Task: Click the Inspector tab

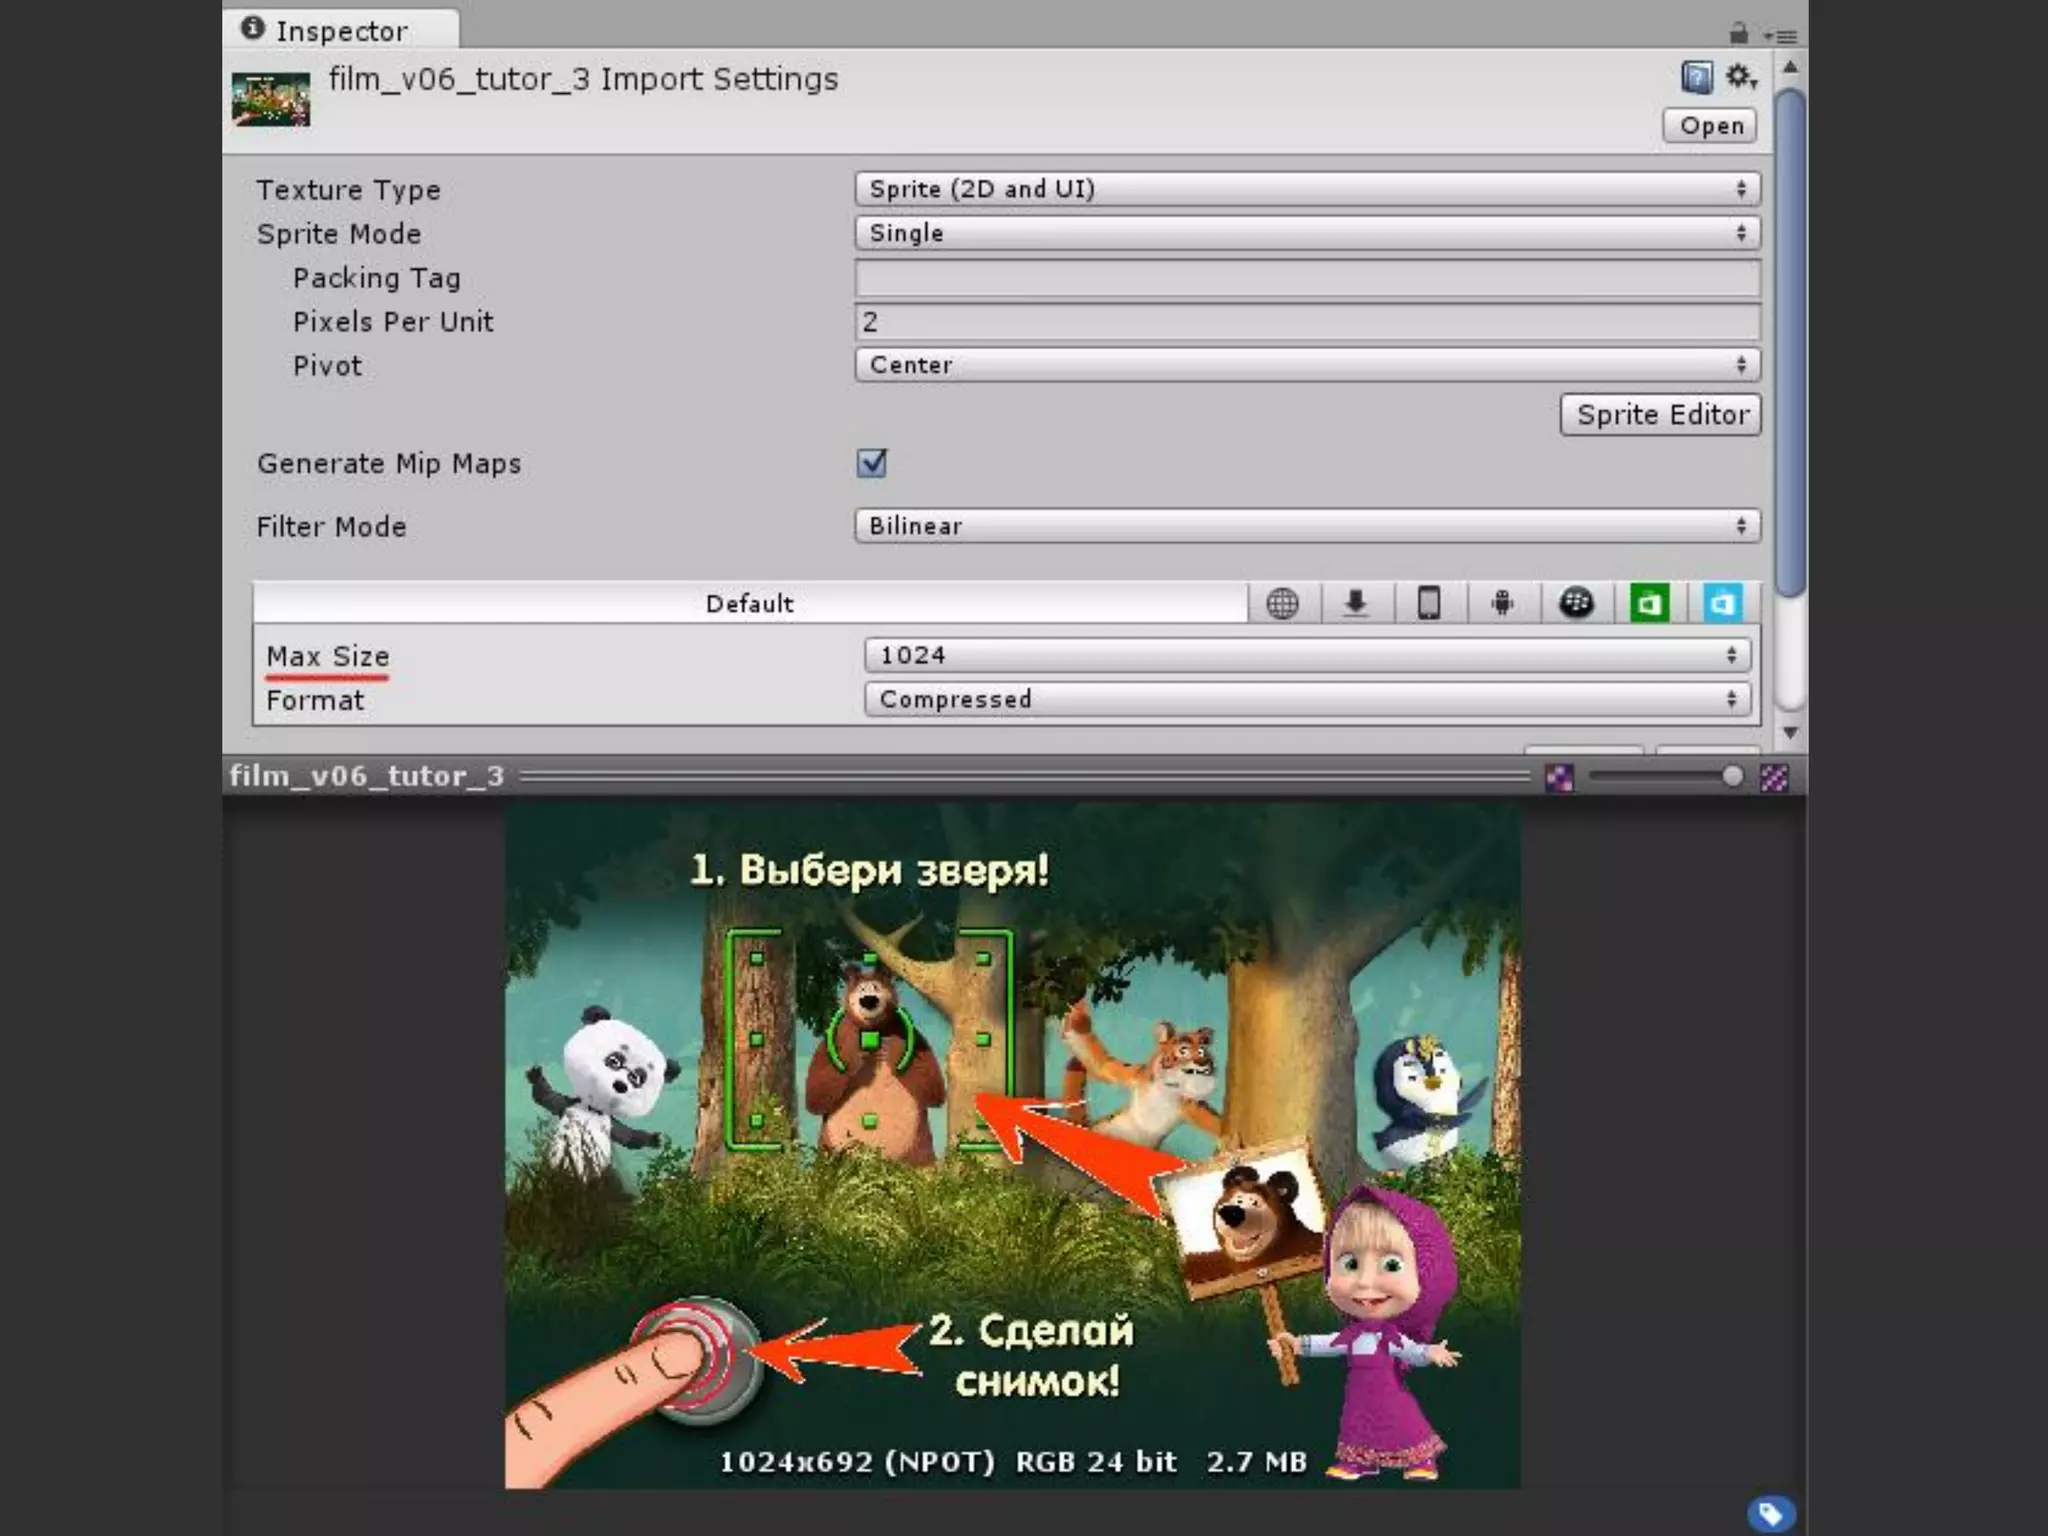Action: click(340, 31)
